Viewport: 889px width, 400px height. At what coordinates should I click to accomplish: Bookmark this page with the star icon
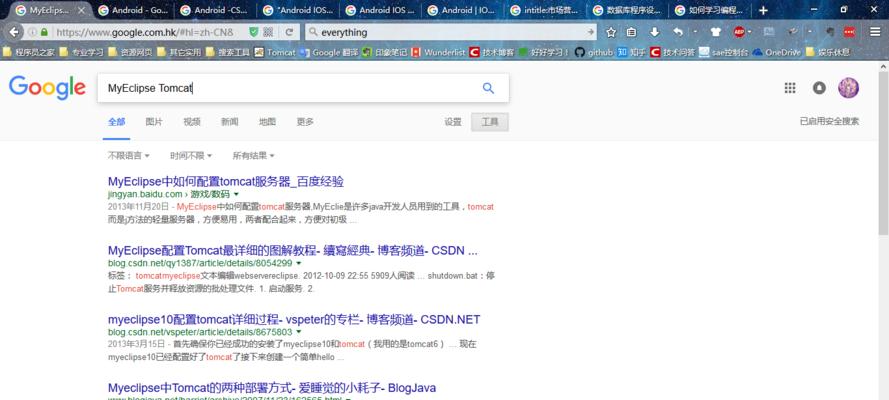click(611, 32)
